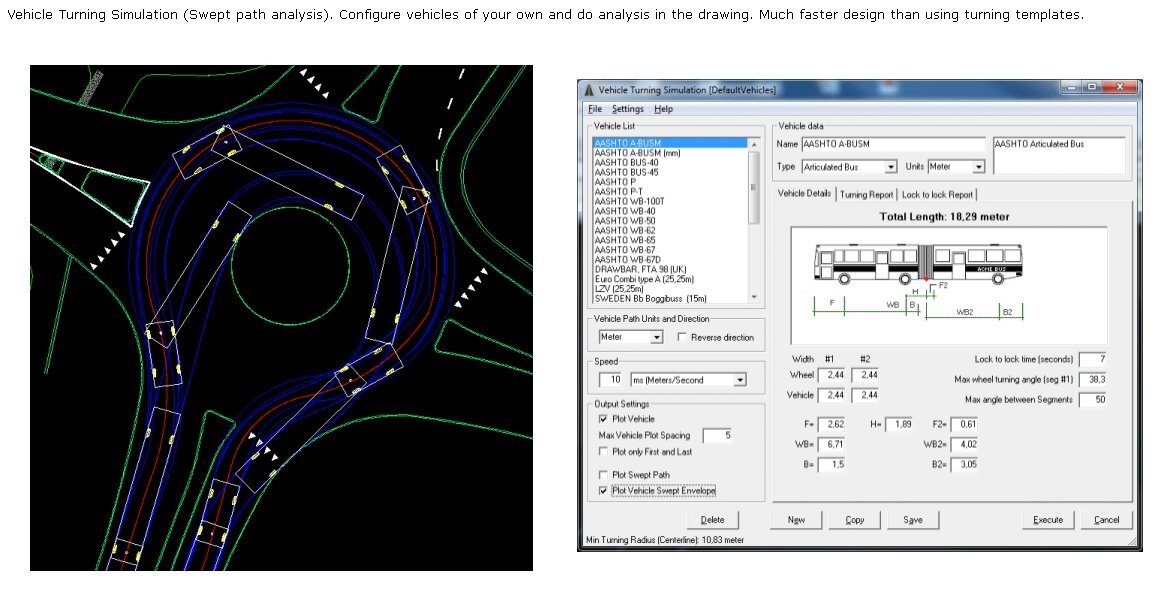The width and height of the screenshot is (1160, 608).
Task: Switch to Lock to lock Report tab
Action: (x=938, y=195)
